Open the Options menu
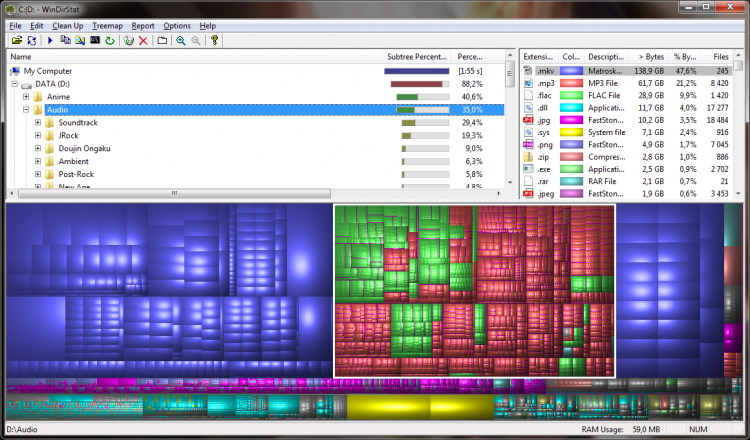 point(177,26)
